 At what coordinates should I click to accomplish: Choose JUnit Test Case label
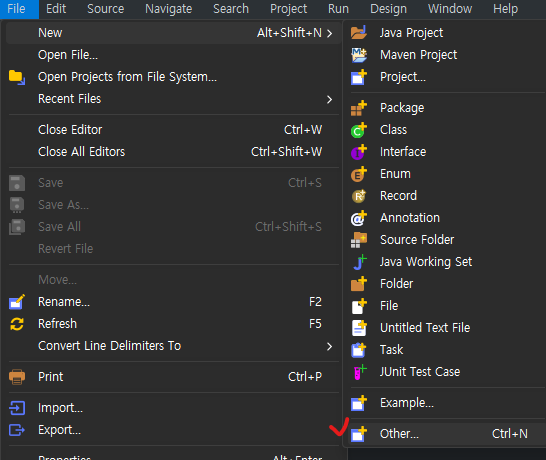(420, 372)
